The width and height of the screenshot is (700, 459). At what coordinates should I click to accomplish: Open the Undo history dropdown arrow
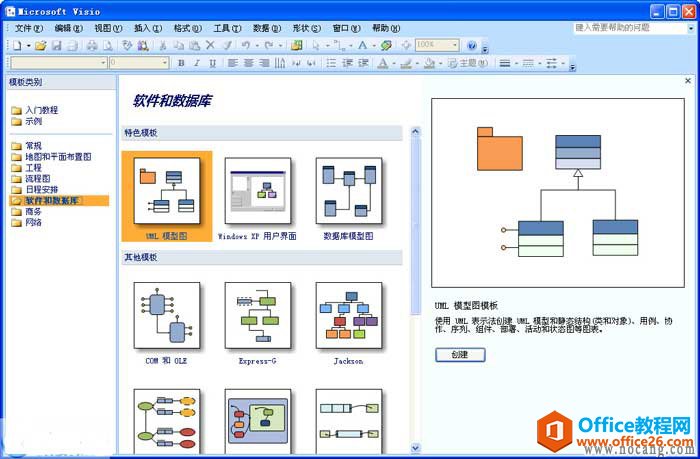[257, 46]
